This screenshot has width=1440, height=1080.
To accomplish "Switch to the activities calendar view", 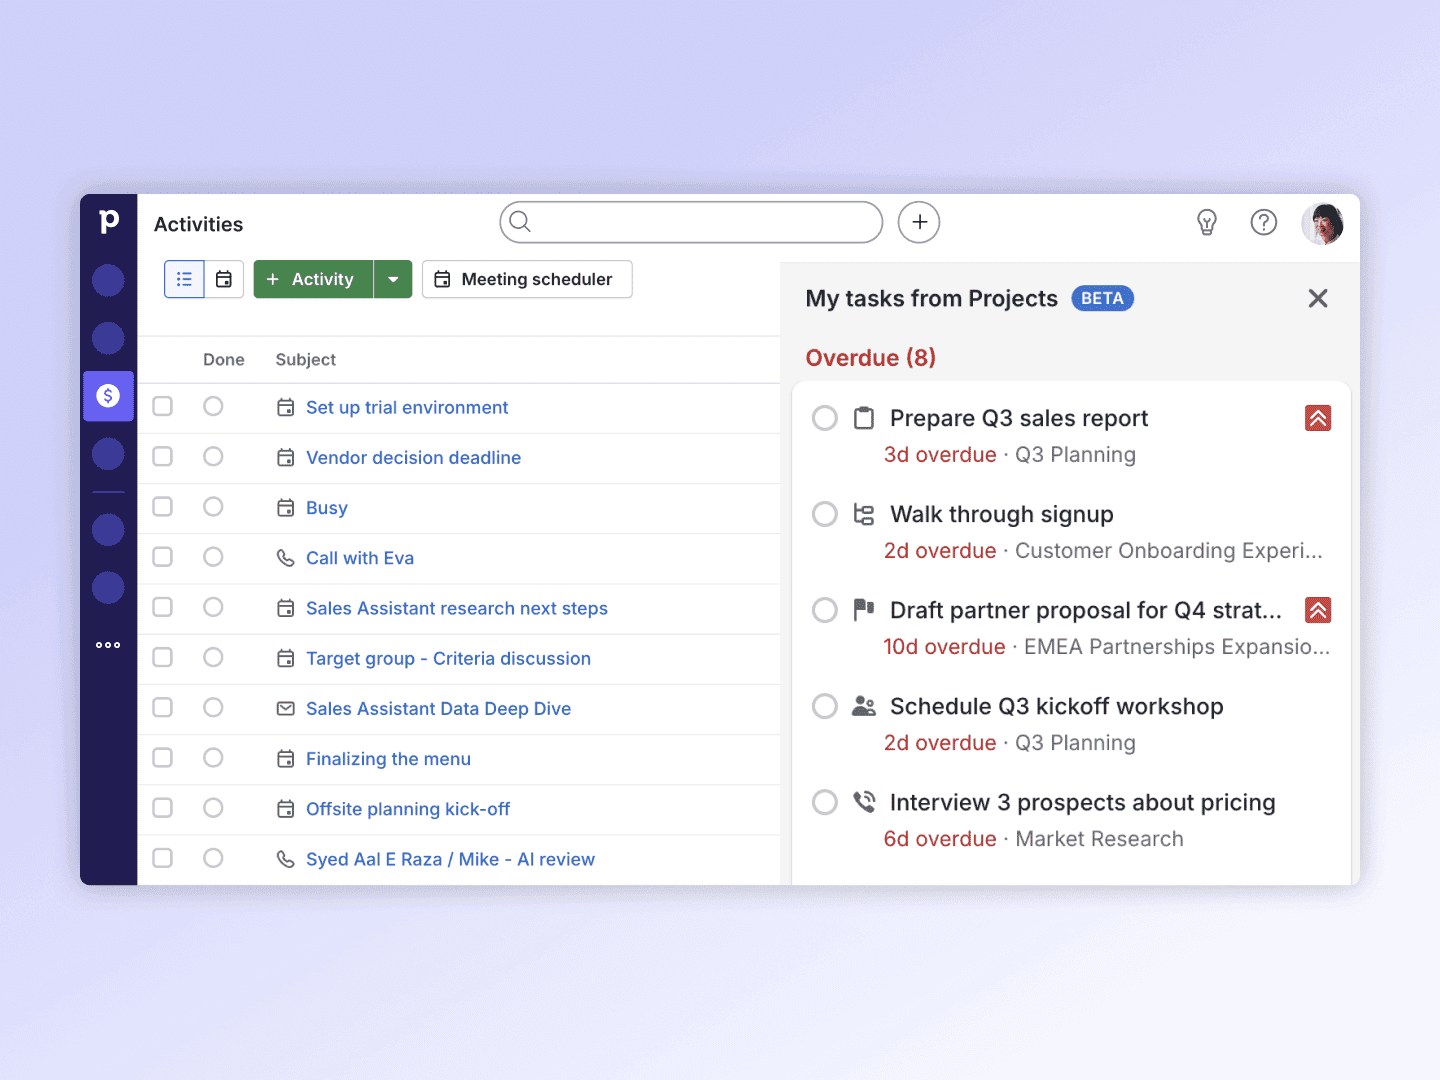I will [224, 279].
